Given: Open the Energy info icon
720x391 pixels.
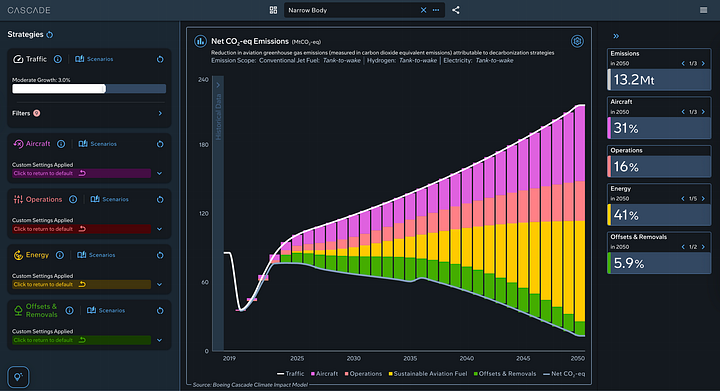Looking at the screenshot, I should pyautogui.click(x=60, y=255).
